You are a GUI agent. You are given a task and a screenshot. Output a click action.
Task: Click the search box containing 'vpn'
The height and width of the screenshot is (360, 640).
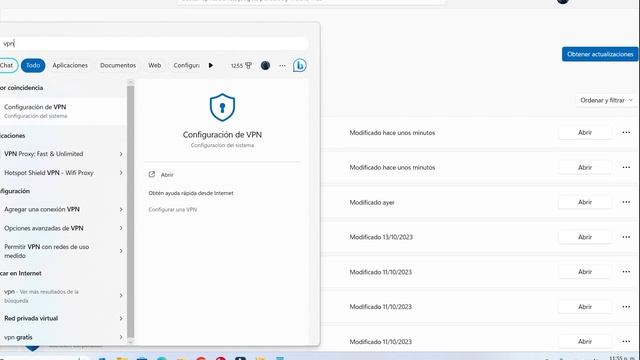pyautogui.click(x=153, y=43)
